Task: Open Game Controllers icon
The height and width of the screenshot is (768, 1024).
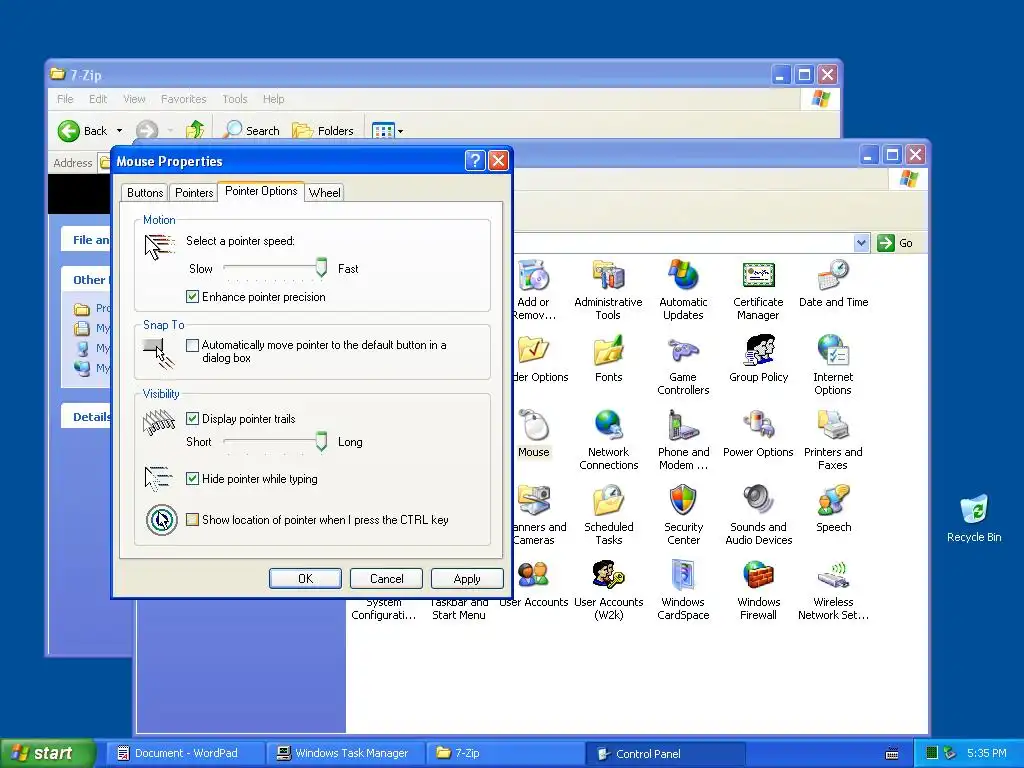Action: tap(683, 365)
